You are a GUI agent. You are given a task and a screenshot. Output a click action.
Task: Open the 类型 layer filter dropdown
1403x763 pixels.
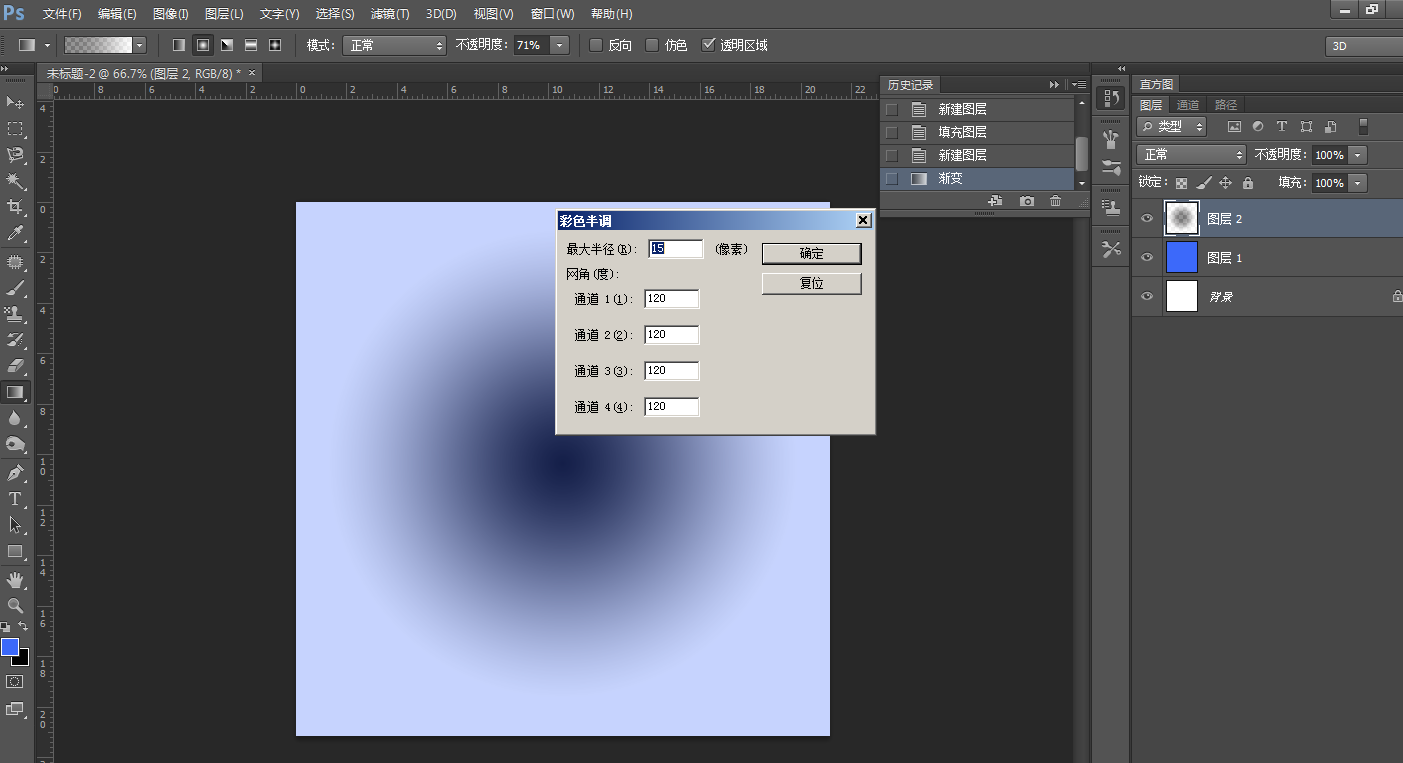[1172, 127]
